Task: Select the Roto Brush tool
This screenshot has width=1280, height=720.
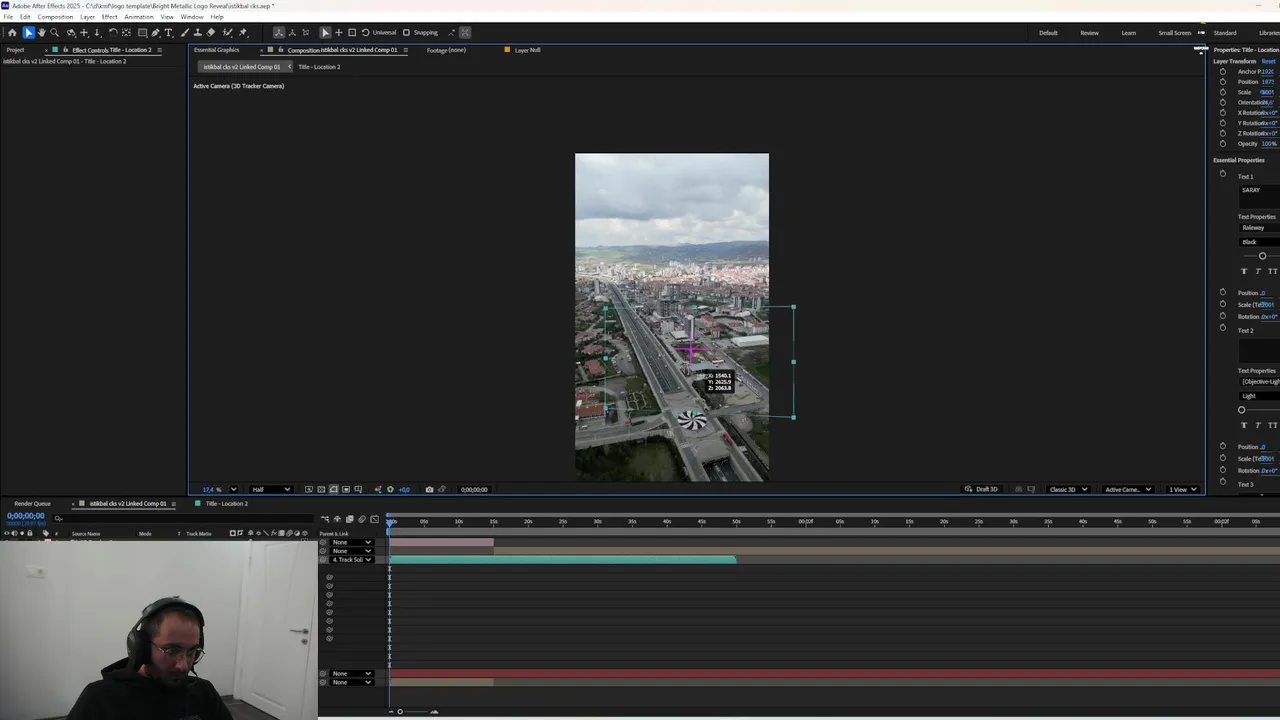Action: tap(227, 33)
